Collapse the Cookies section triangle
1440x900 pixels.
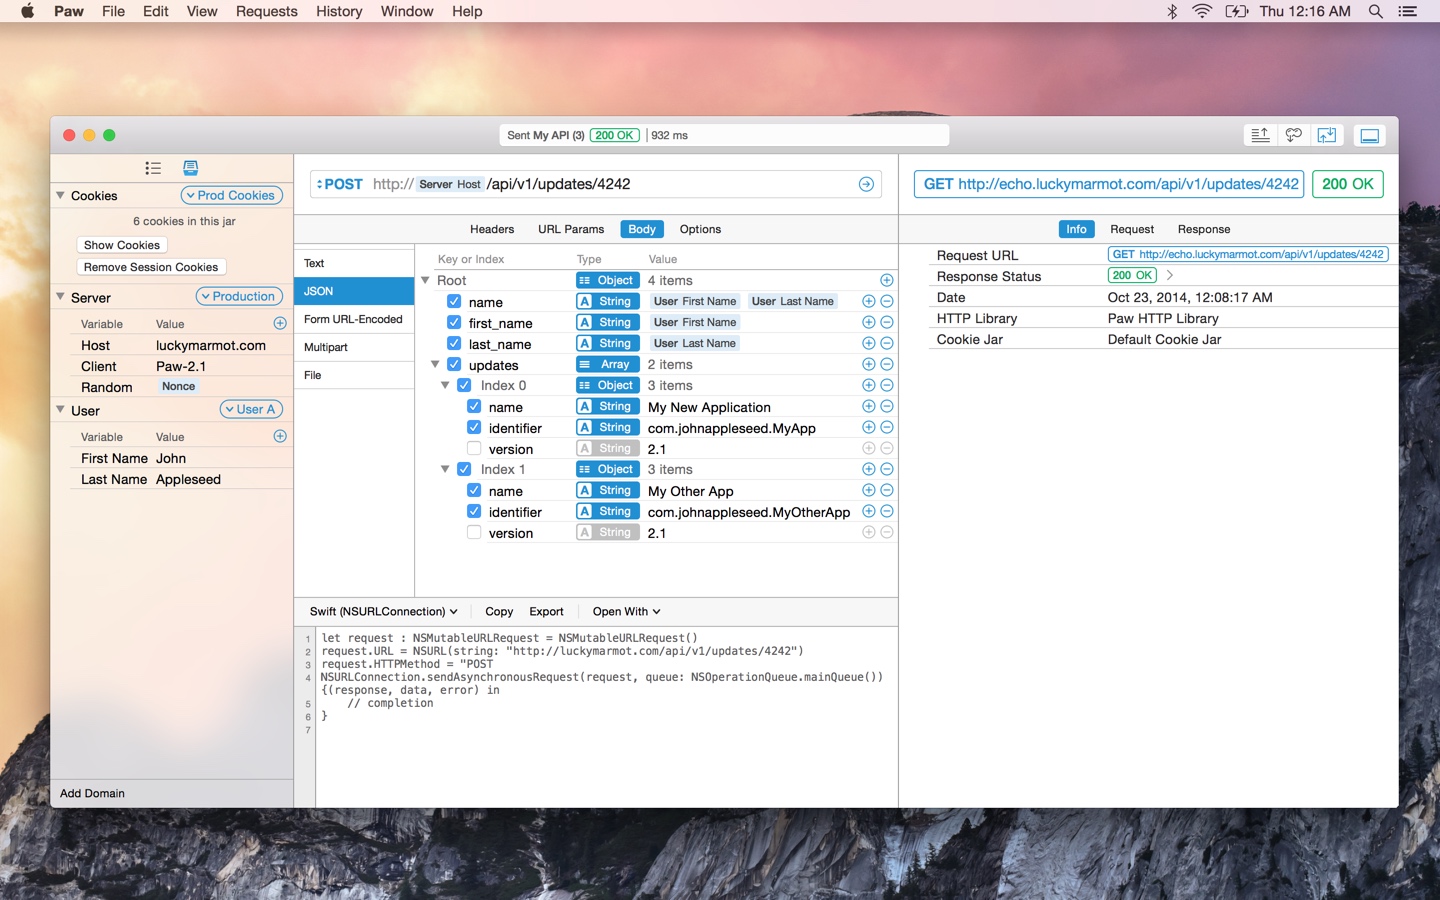coord(60,195)
